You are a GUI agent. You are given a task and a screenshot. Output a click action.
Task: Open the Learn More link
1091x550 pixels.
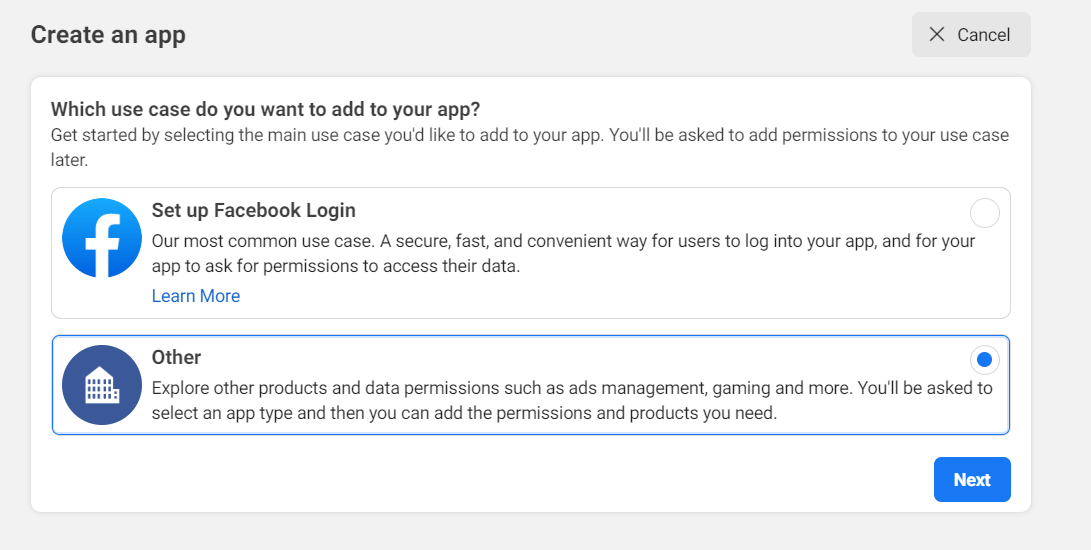(196, 296)
